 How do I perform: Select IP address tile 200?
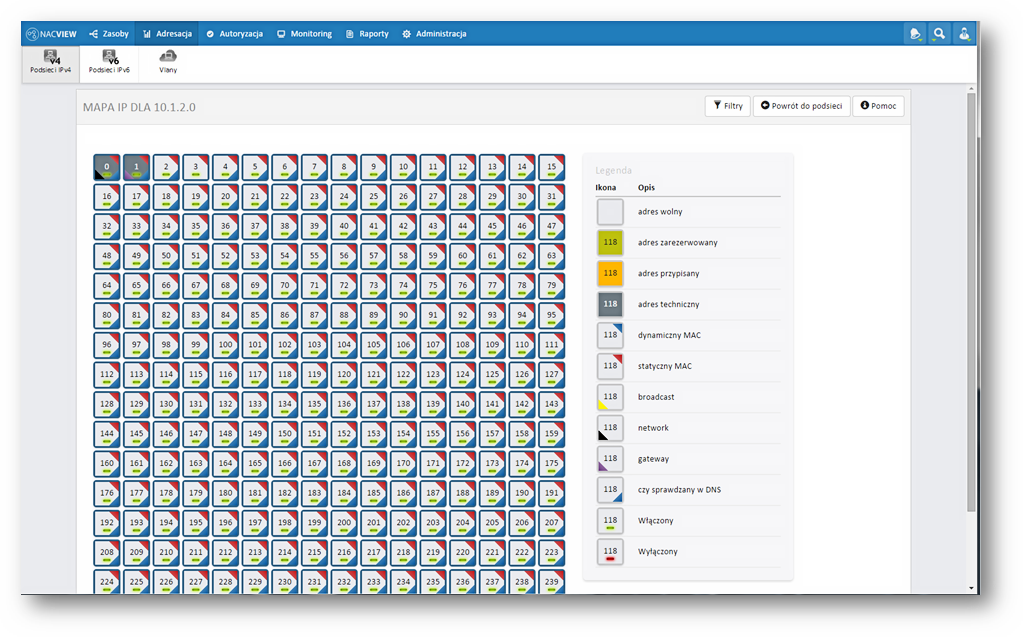[344, 523]
